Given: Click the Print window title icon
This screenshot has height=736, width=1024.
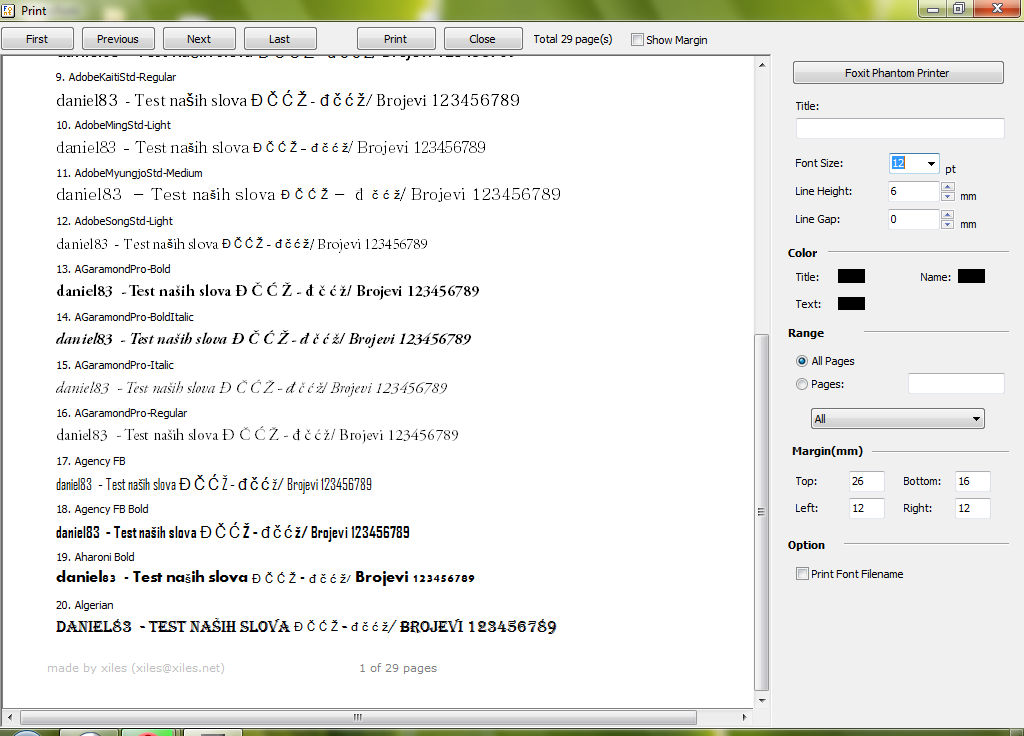Looking at the screenshot, I should pyautogui.click(x=8, y=10).
